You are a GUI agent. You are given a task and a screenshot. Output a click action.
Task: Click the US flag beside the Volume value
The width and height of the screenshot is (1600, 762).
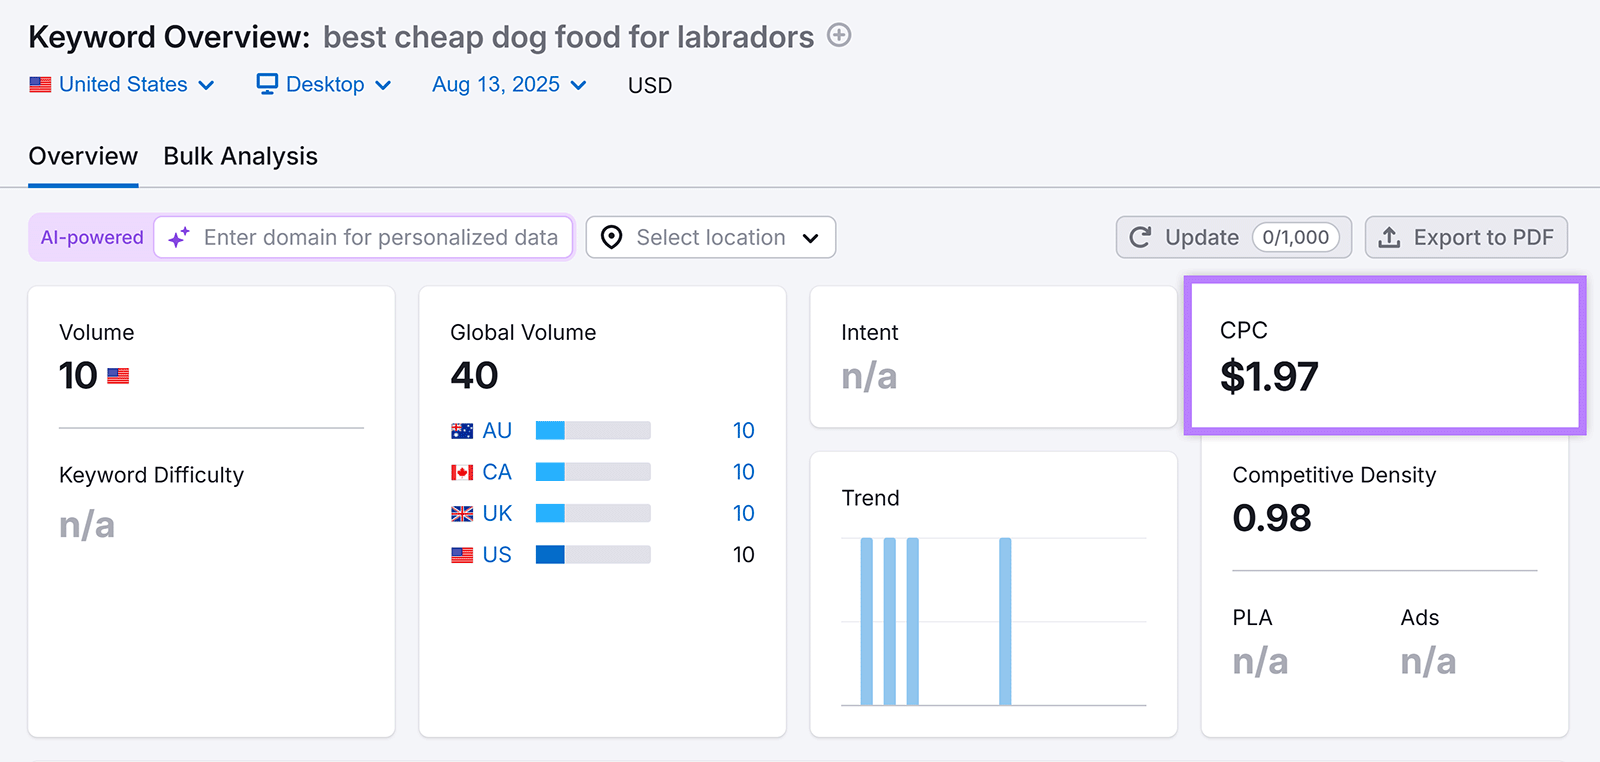tap(119, 375)
